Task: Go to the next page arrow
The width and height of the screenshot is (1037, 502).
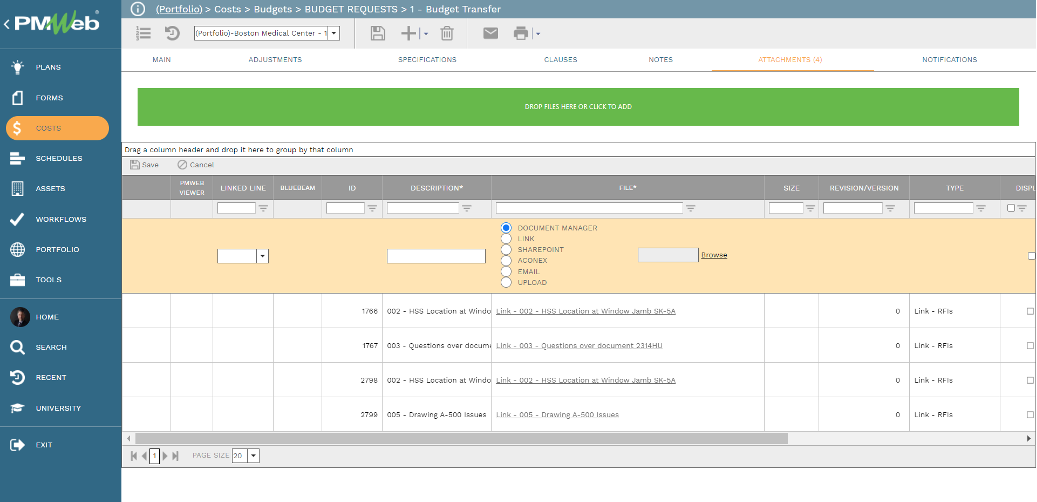Action: pyautogui.click(x=165, y=456)
